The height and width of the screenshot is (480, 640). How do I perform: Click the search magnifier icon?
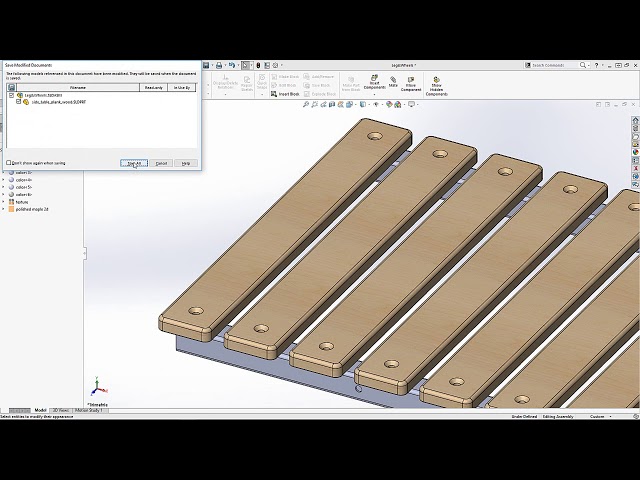583,65
